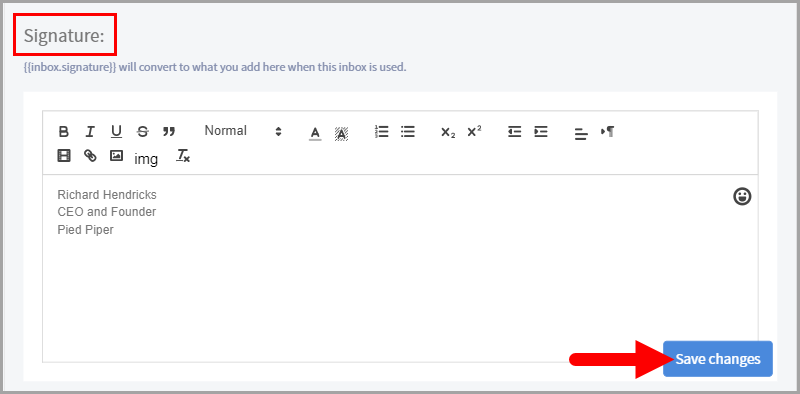Insert a video into signature
The image size is (800, 394).
(x=64, y=156)
